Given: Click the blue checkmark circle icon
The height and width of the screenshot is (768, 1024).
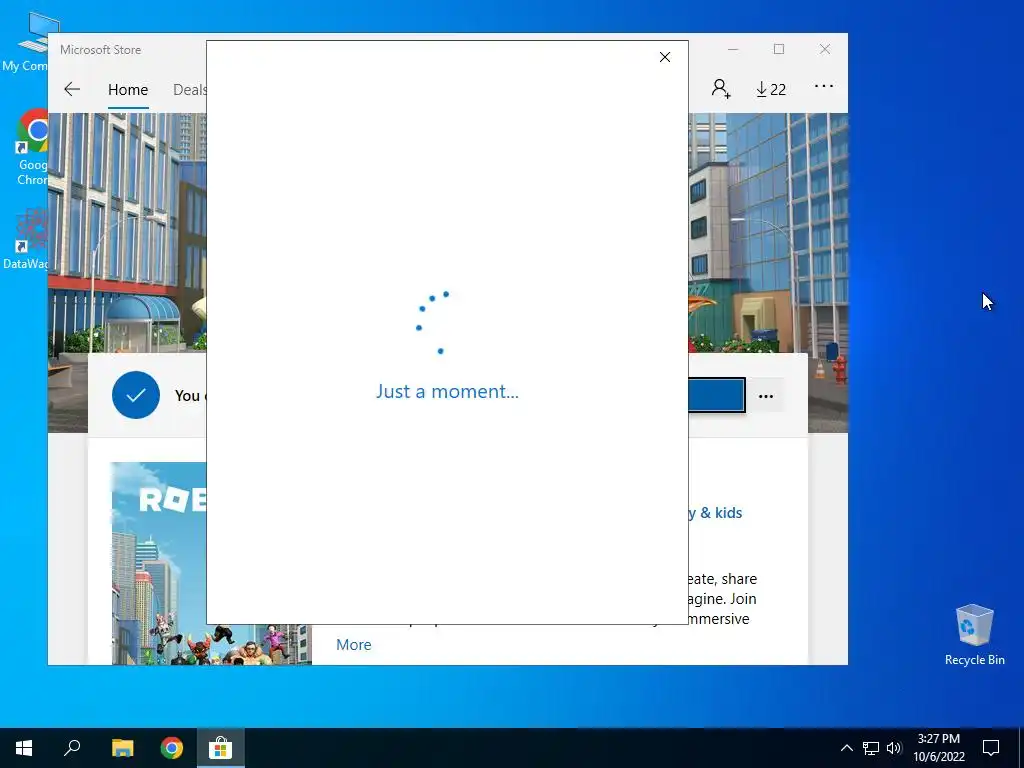Looking at the screenshot, I should click(136, 395).
